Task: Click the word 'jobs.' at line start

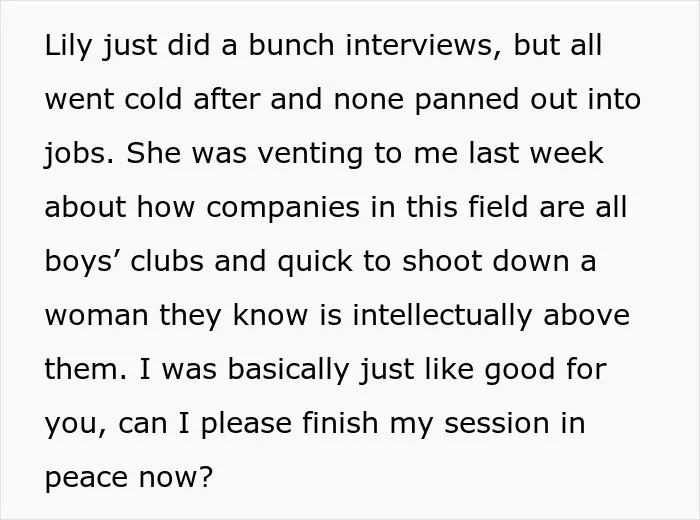Action: 79,154
